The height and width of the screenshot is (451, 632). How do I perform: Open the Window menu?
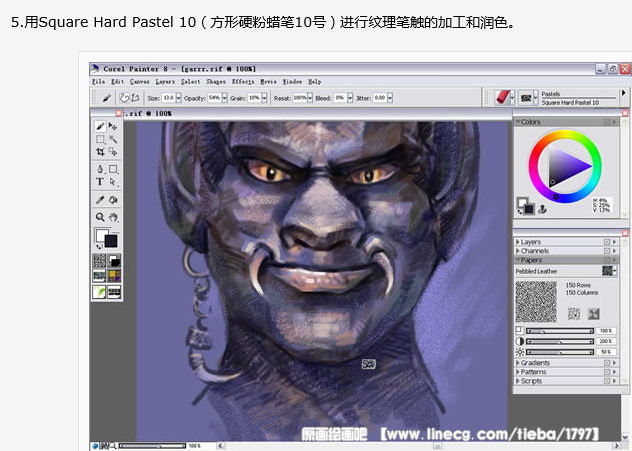(292, 82)
